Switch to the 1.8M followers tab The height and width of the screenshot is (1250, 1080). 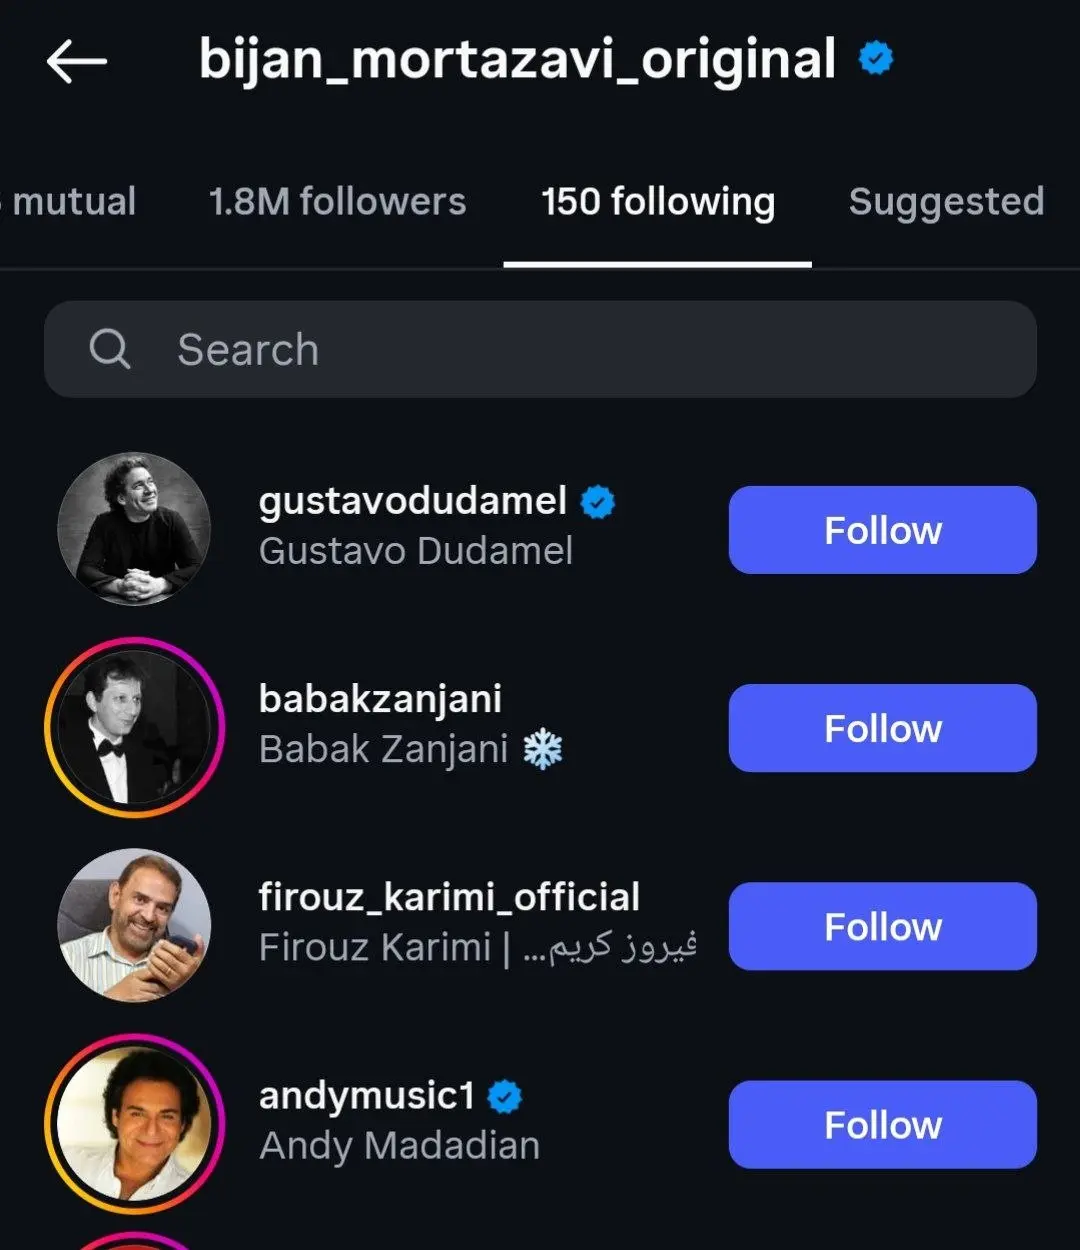tap(337, 202)
